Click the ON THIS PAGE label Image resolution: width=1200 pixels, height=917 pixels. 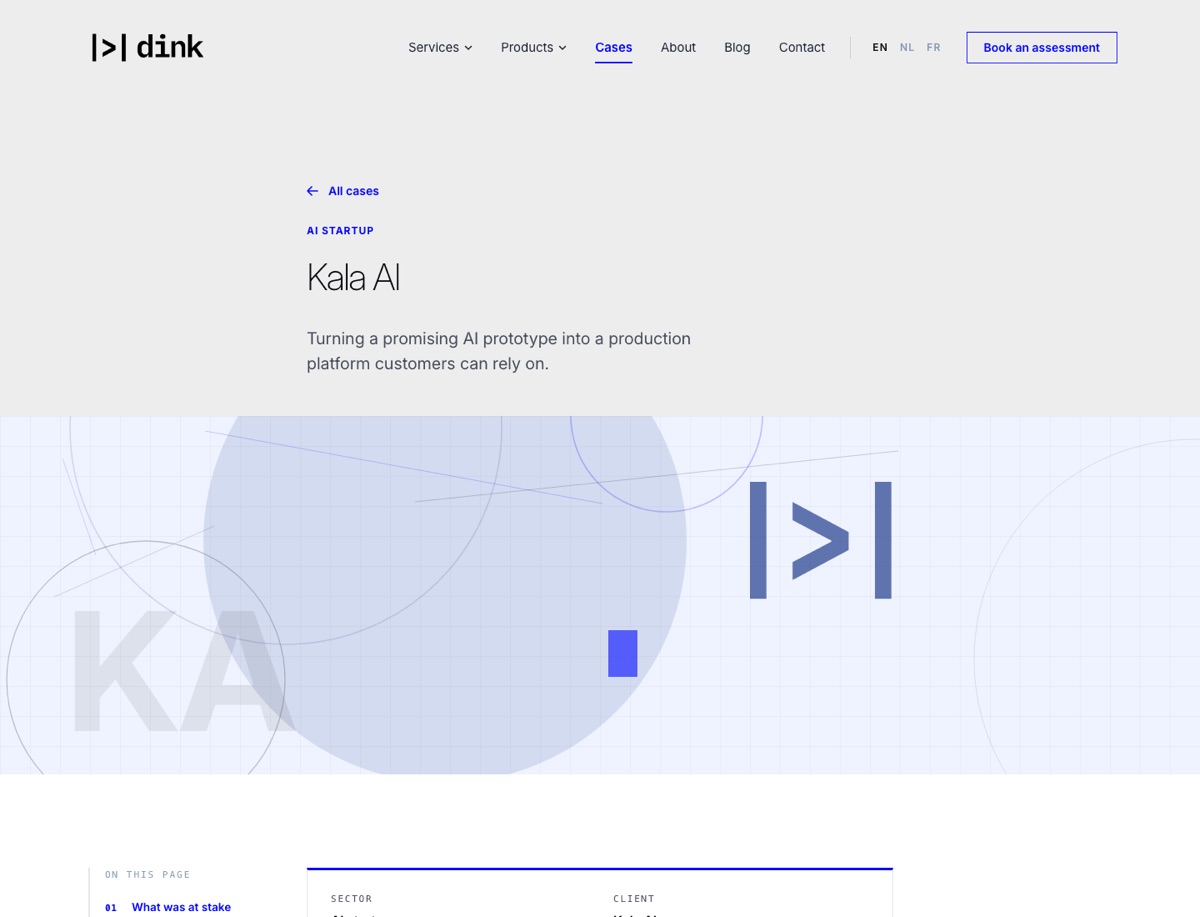click(x=148, y=875)
